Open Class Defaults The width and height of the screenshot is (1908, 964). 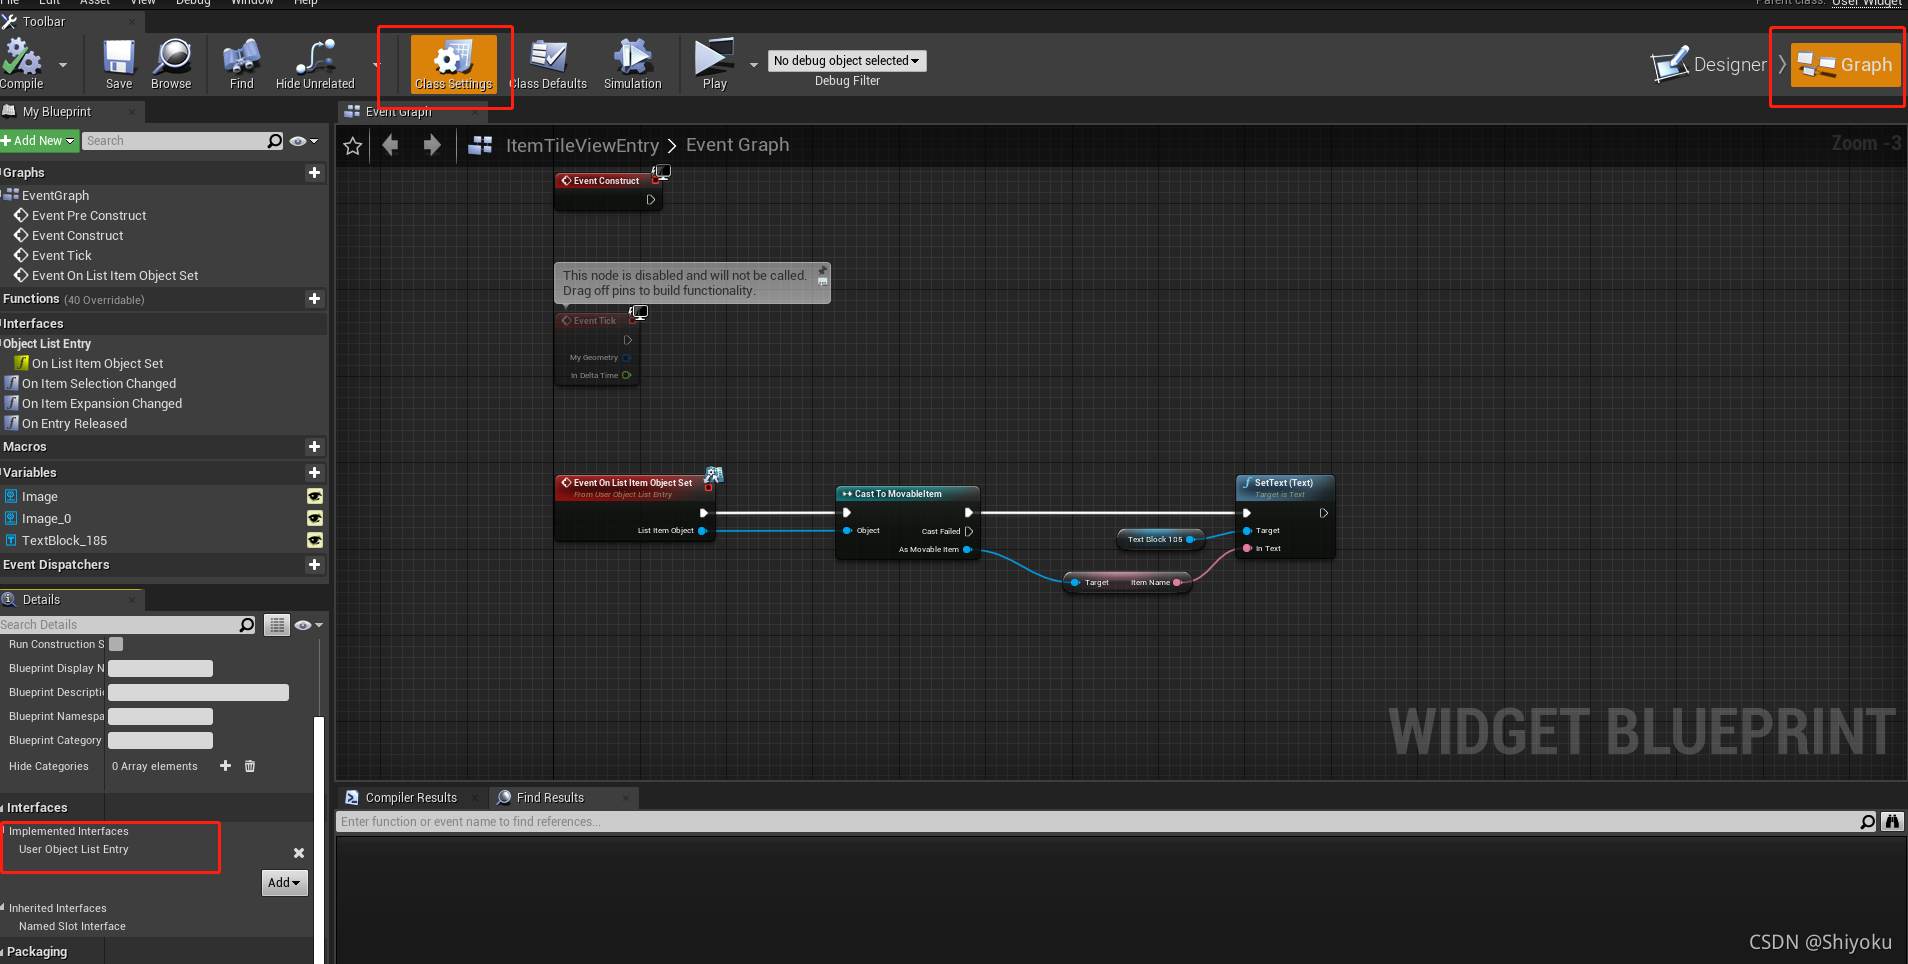tap(549, 60)
